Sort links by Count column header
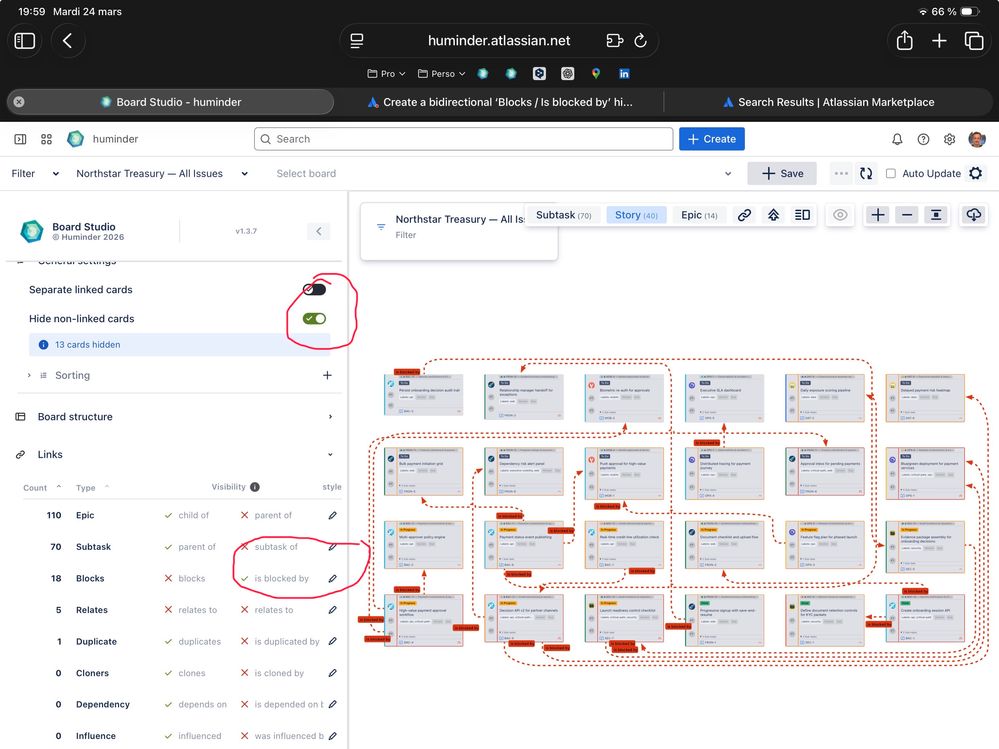The image size is (999, 749). point(42,487)
